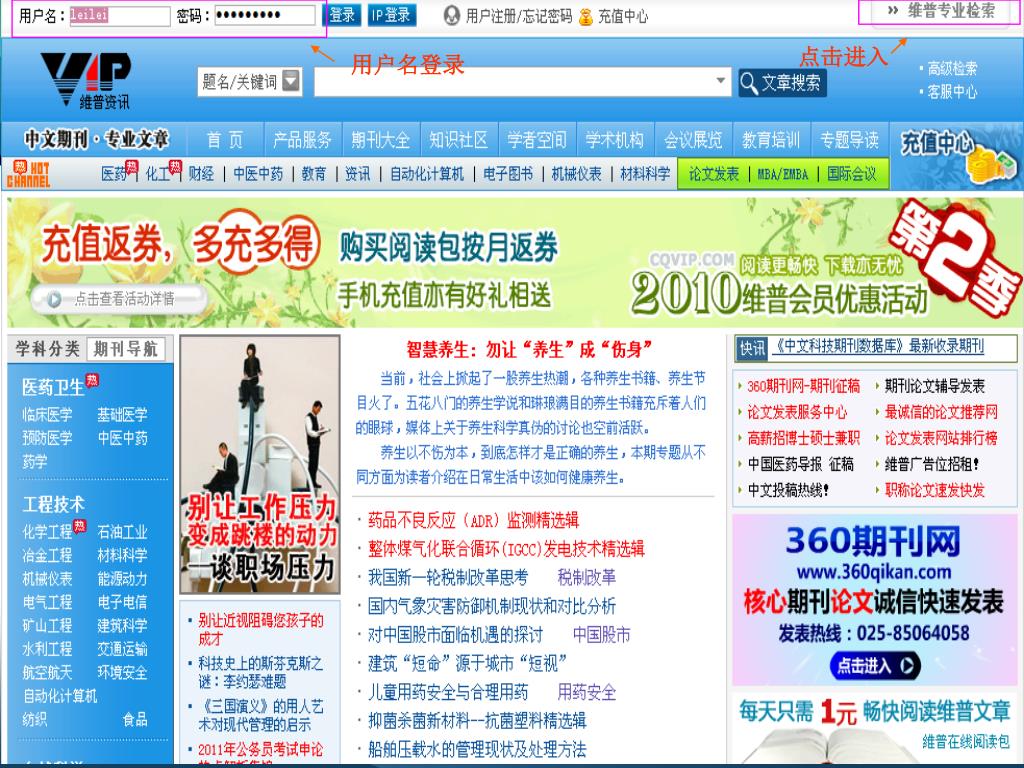
Task: Select 化工 in the hot channel bar
Action: click(157, 174)
